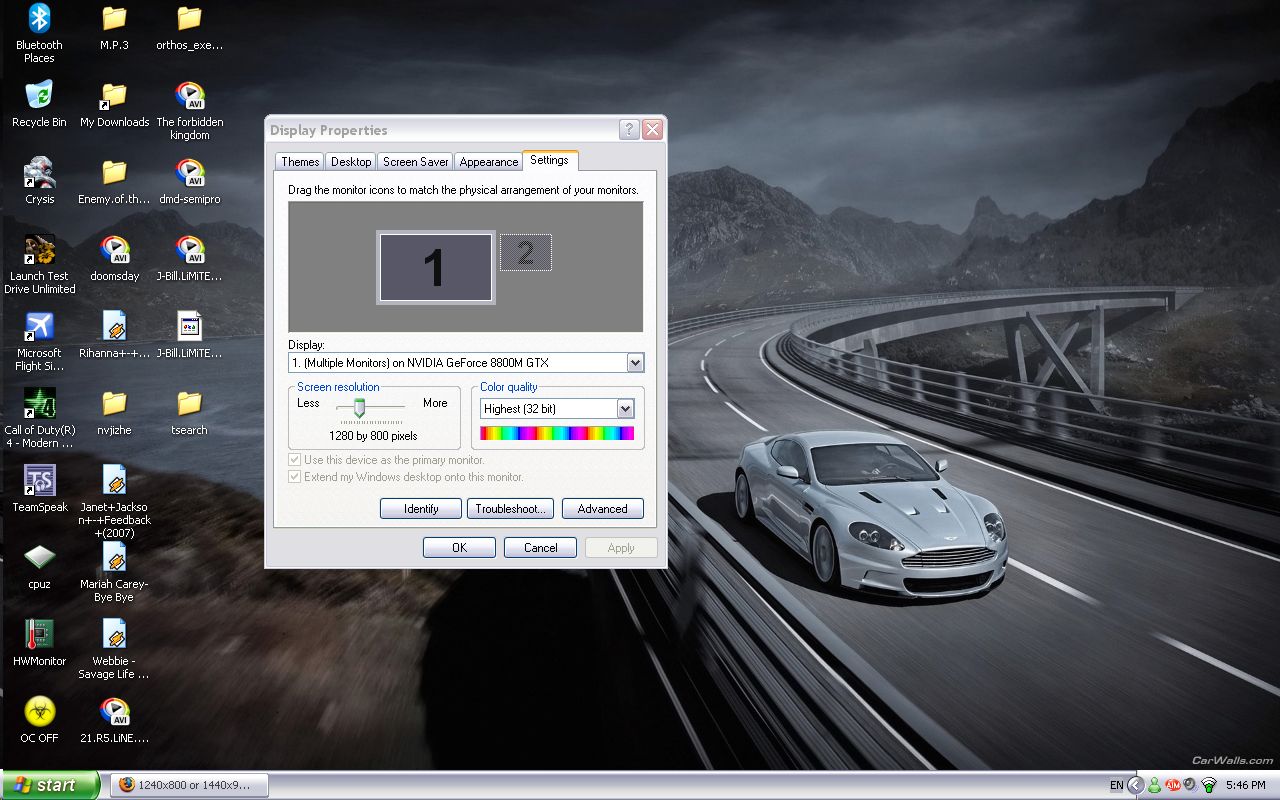Image resolution: width=1280 pixels, height=800 pixels.
Task: Open the Windows Start menu
Action: (x=50, y=785)
